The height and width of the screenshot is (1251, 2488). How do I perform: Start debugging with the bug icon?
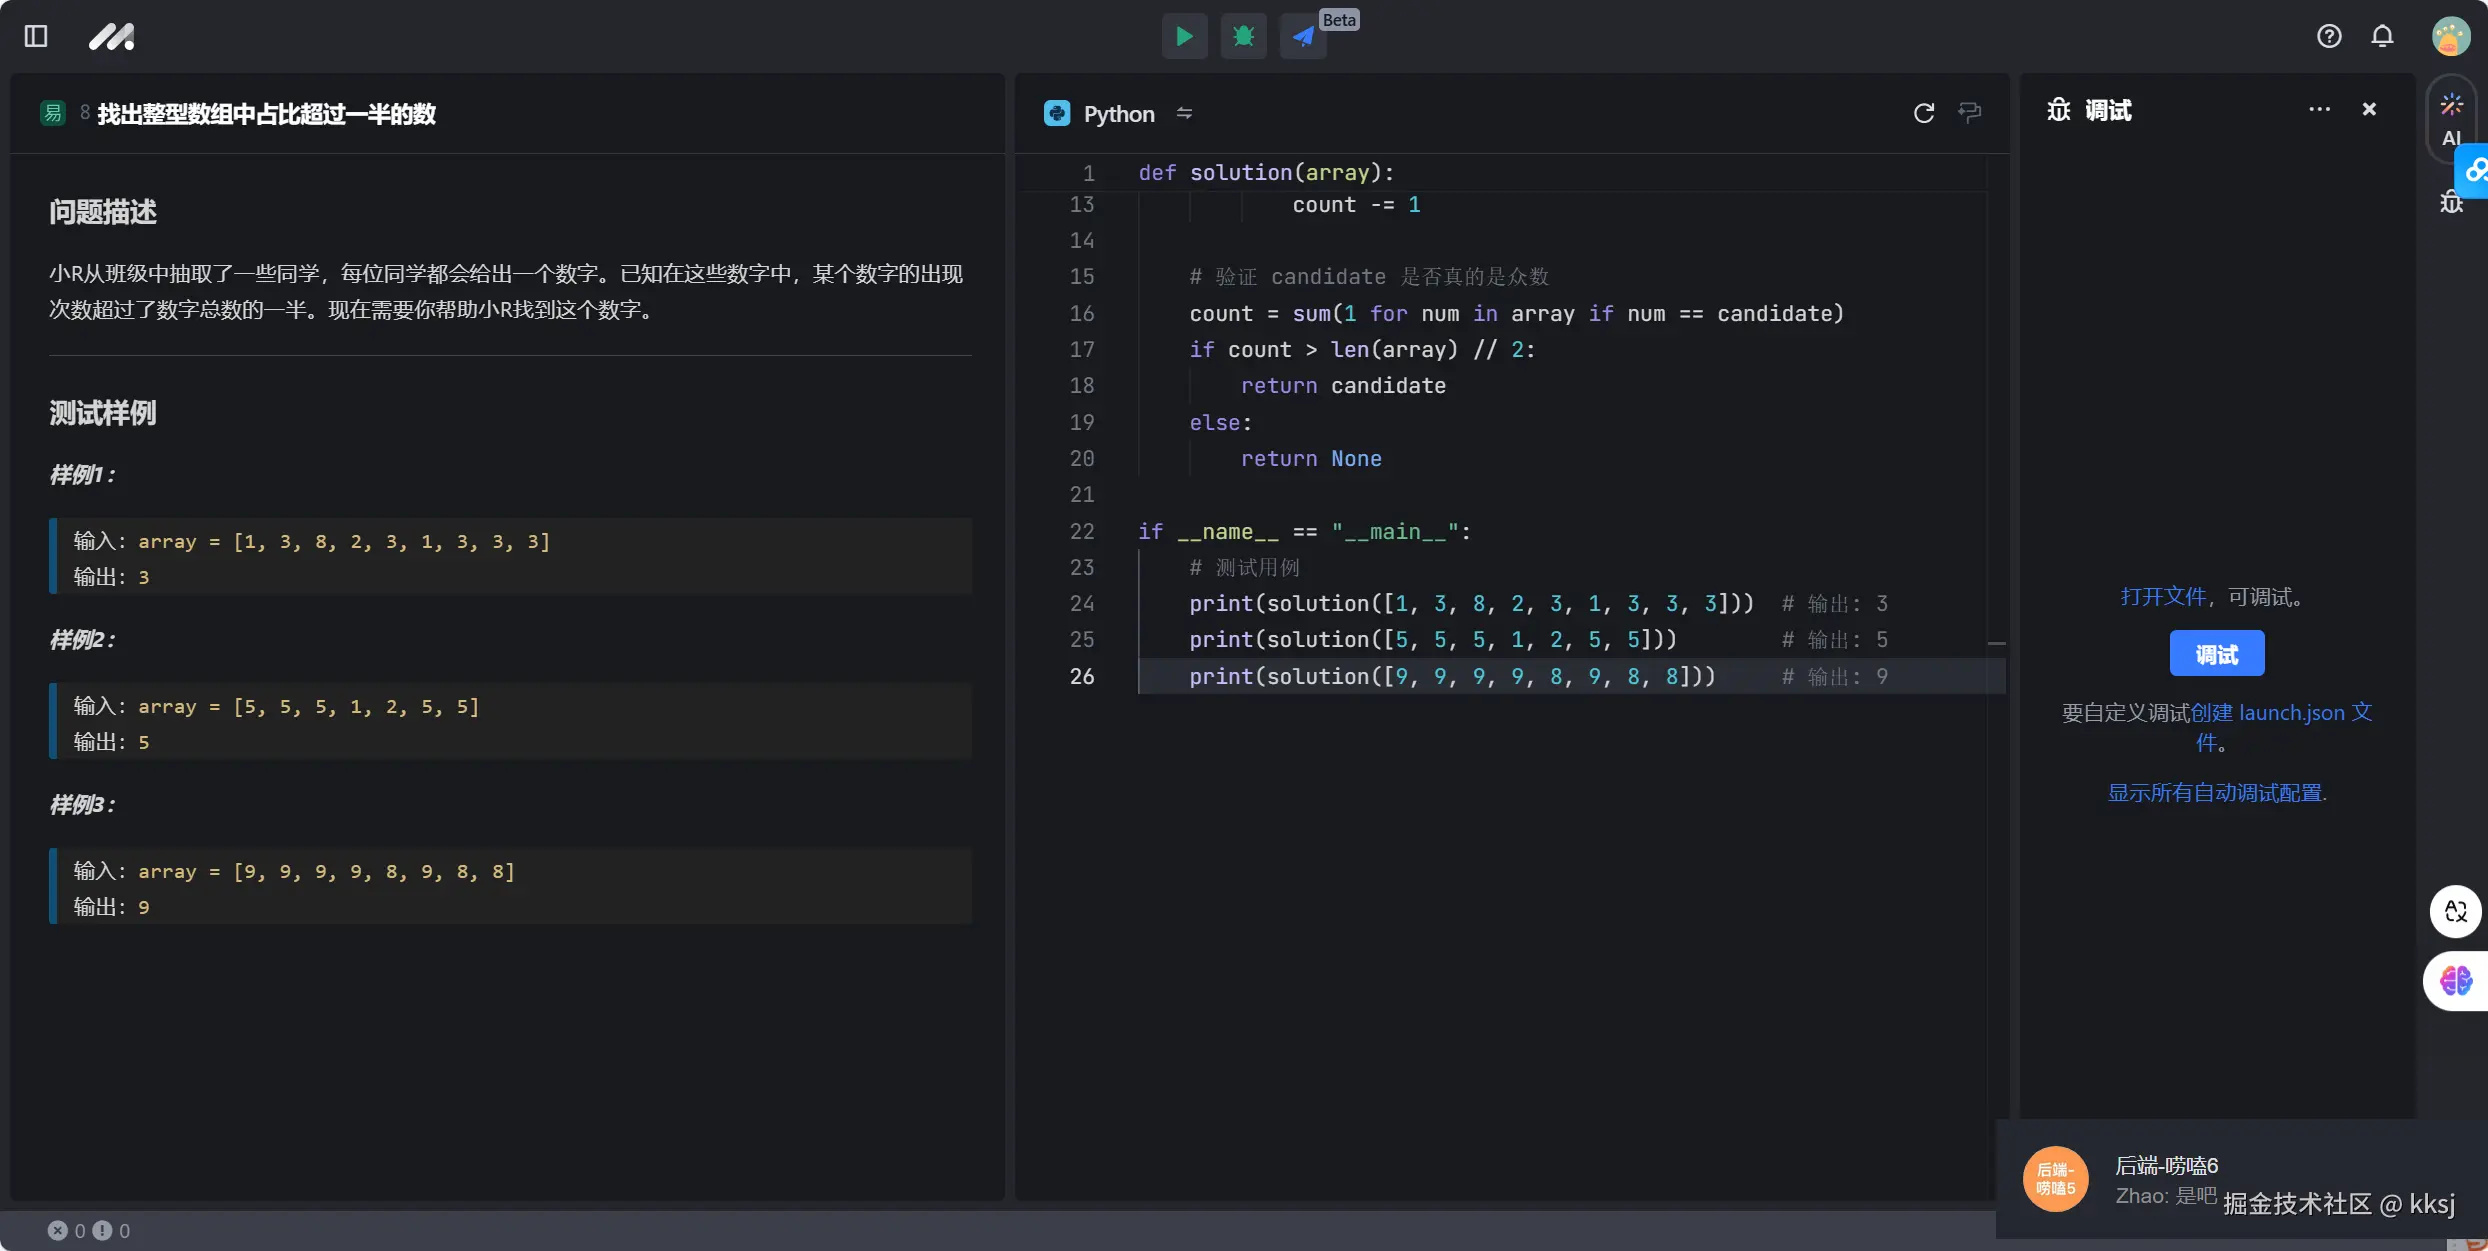pyautogui.click(x=1243, y=37)
